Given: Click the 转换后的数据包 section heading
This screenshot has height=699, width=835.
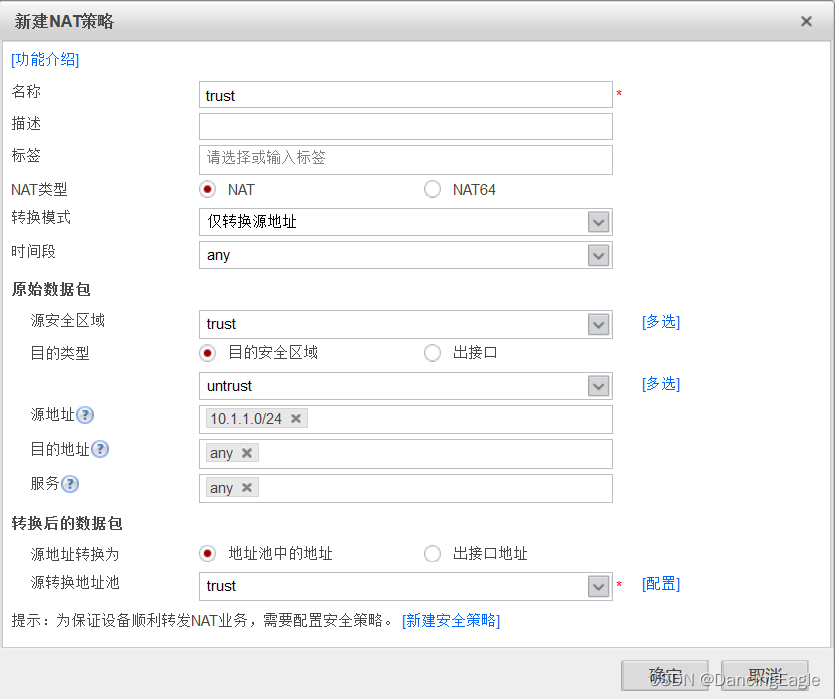Looking at the screenshot, I should point(67,523).
